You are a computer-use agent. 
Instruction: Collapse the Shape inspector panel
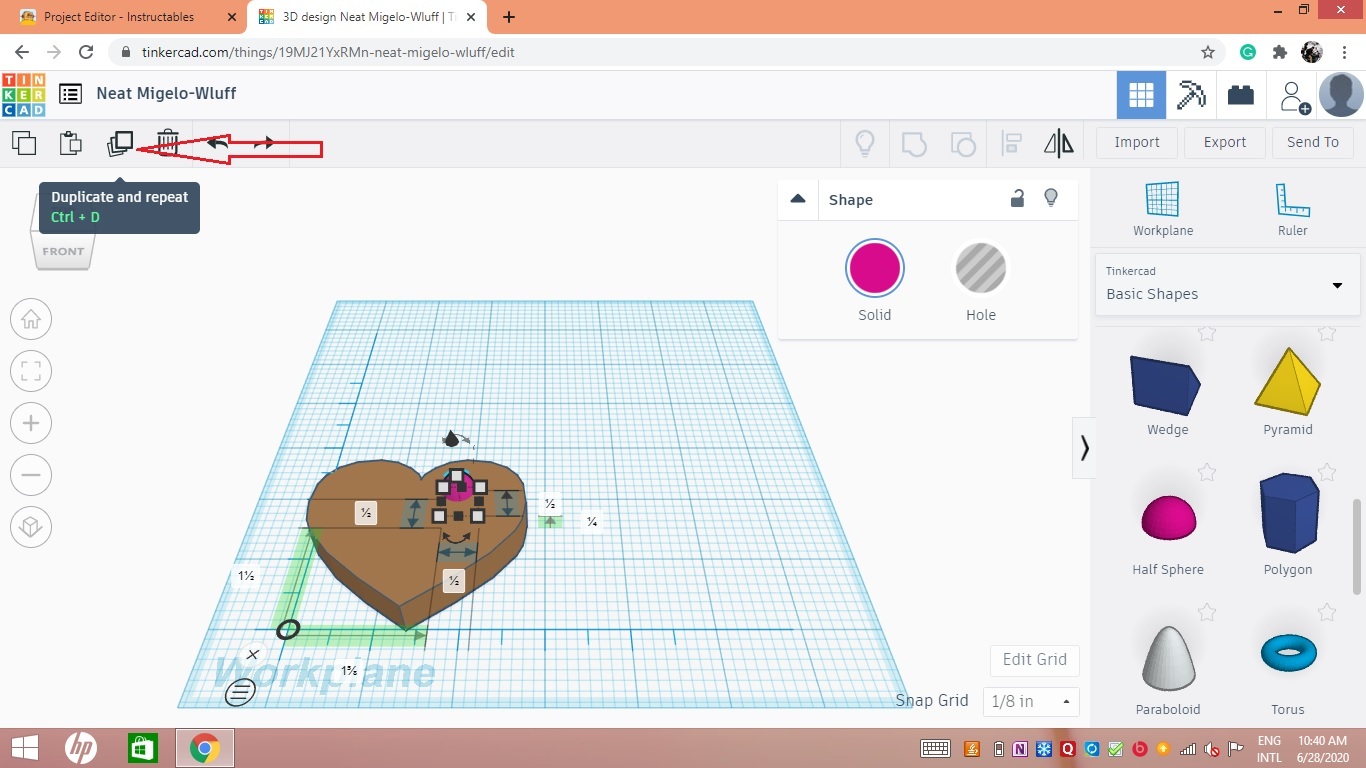(x=798, y=198)
